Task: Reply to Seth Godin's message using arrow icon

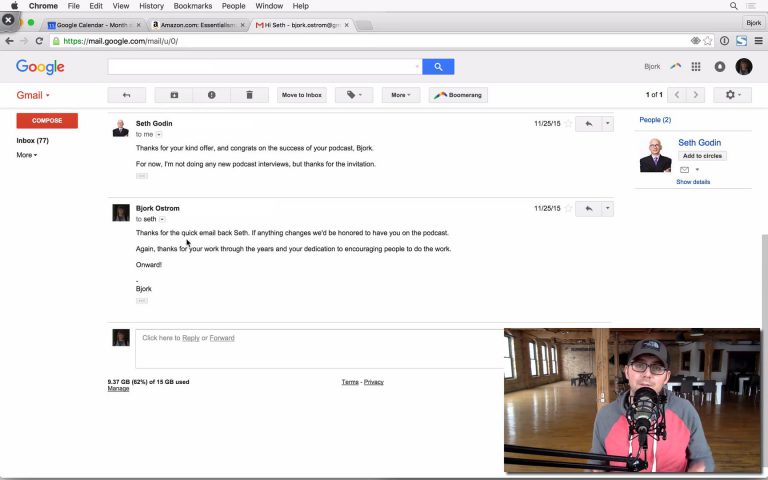Action: pos(589,124)
